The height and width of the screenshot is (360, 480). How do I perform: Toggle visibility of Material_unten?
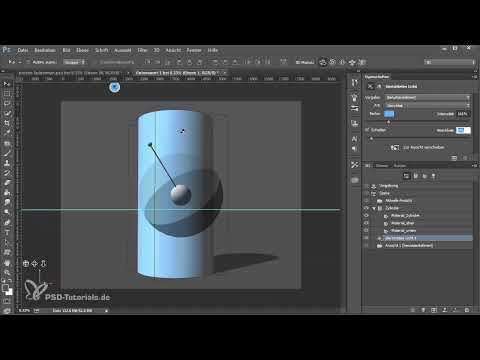(367, 231)
